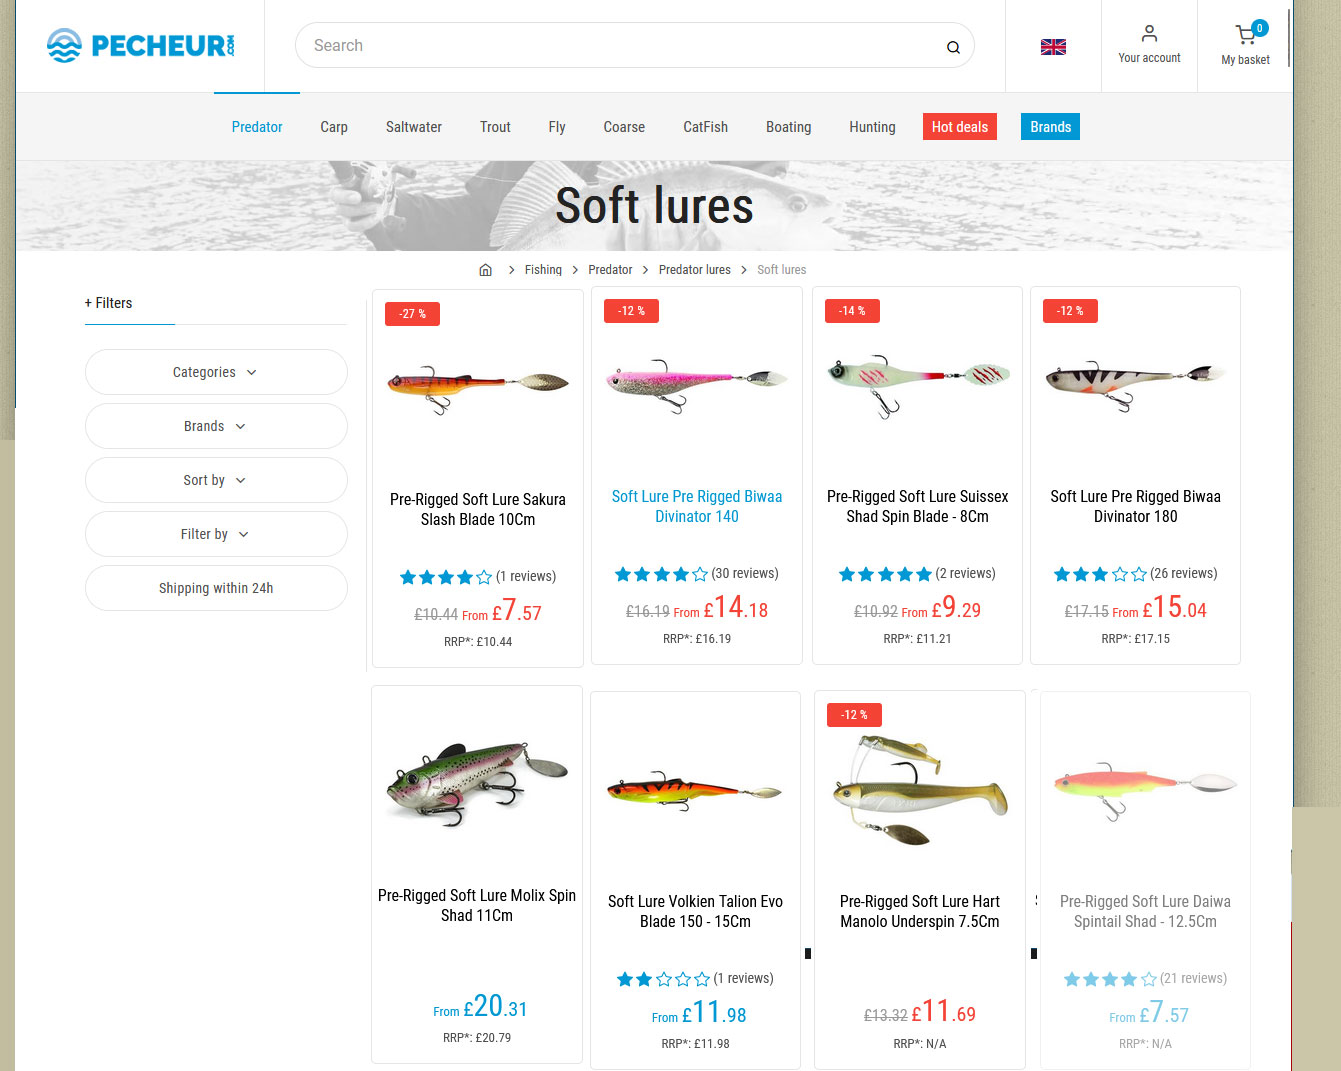This screenshot has width=1341, height=1071.
Task: Select the Saltwater menu item
Action: coord(414,127)
